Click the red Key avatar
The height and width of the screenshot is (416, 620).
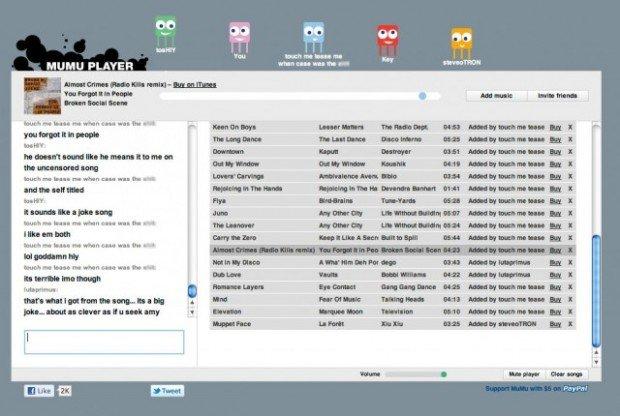tap(388, 40)
